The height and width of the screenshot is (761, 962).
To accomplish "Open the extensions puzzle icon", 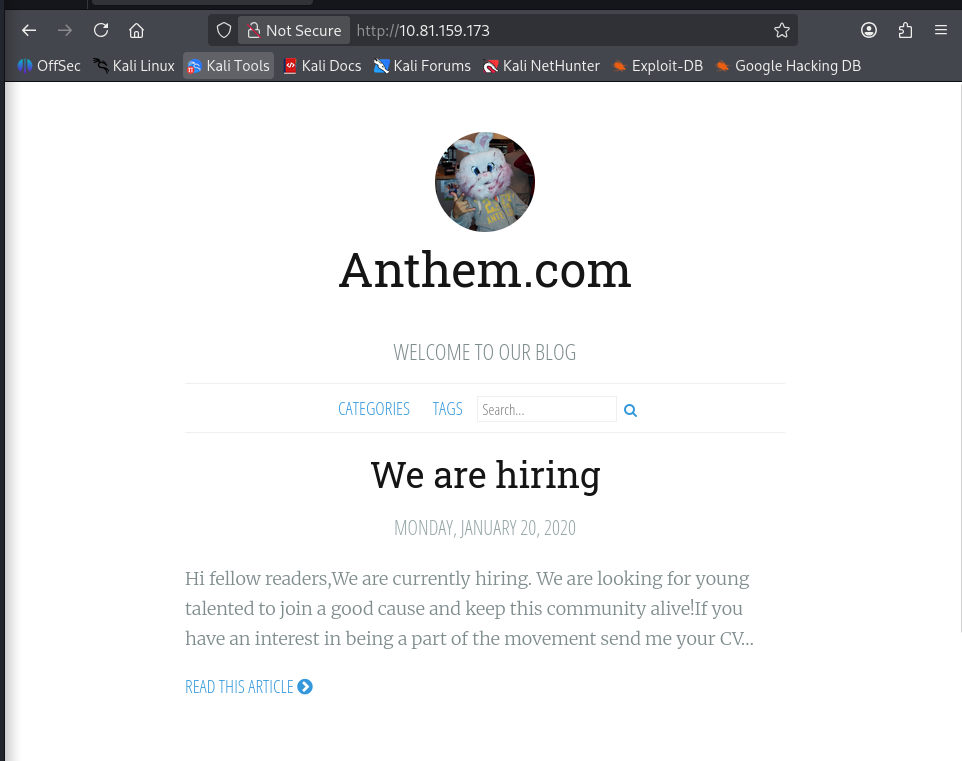I will (x=905, y=30).
